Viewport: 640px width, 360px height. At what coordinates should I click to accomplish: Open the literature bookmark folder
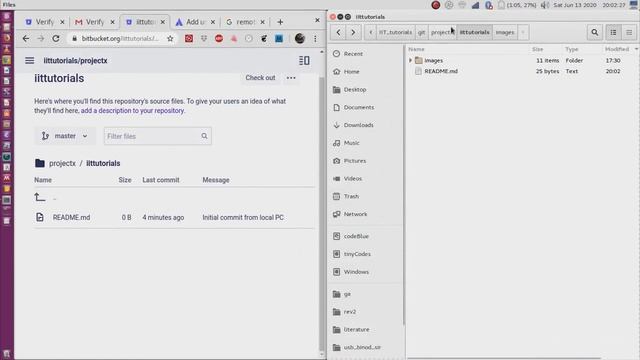[x=356, y=329]
